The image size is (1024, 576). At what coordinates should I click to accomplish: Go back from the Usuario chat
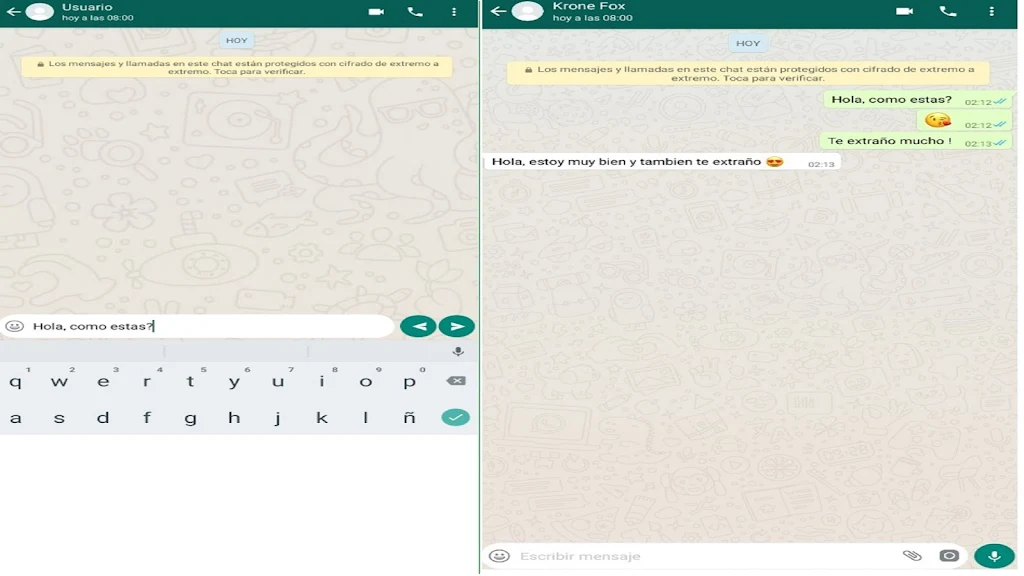coord(13,12)
